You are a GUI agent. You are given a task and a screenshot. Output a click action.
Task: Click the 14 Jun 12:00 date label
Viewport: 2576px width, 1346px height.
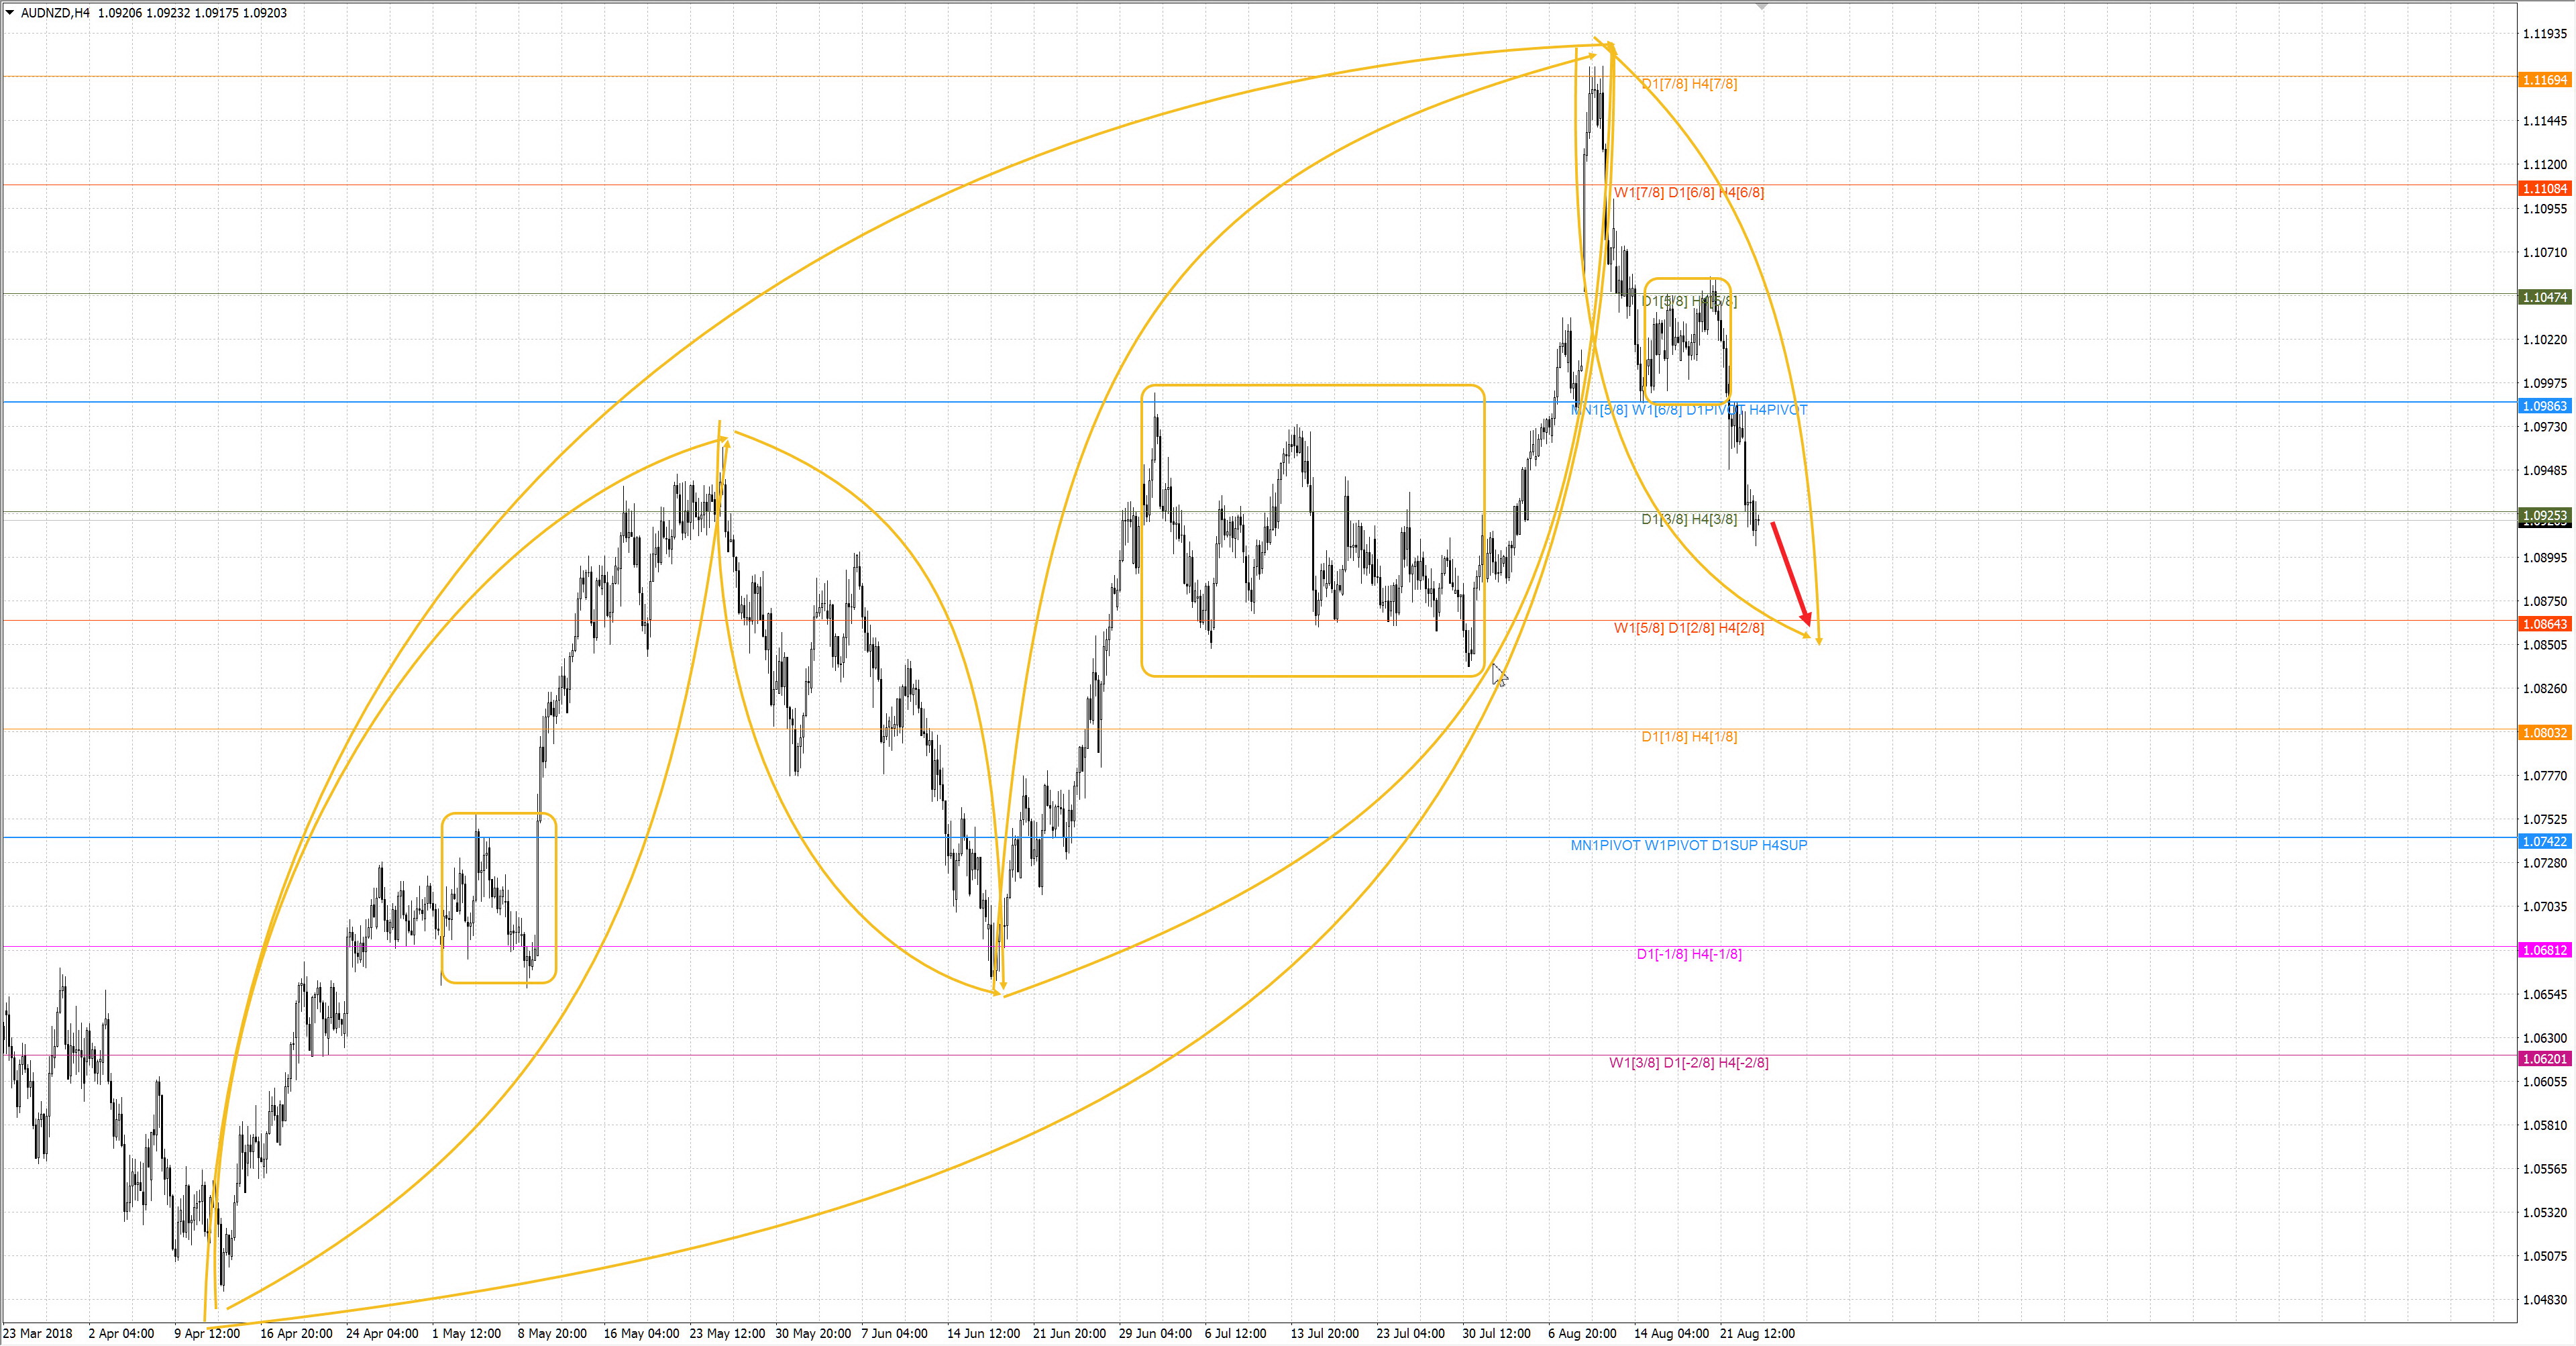click(x=983, y=1333)
